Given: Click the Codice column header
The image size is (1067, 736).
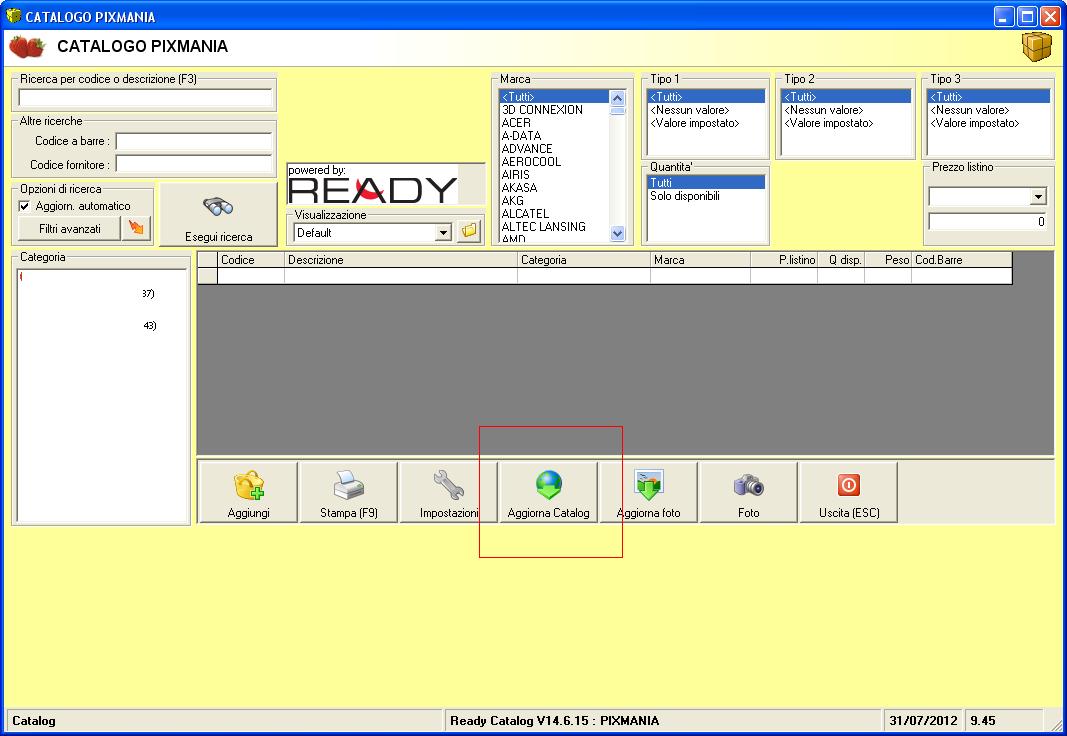Looking at the screenshot, I should click(x=250, y=260).
